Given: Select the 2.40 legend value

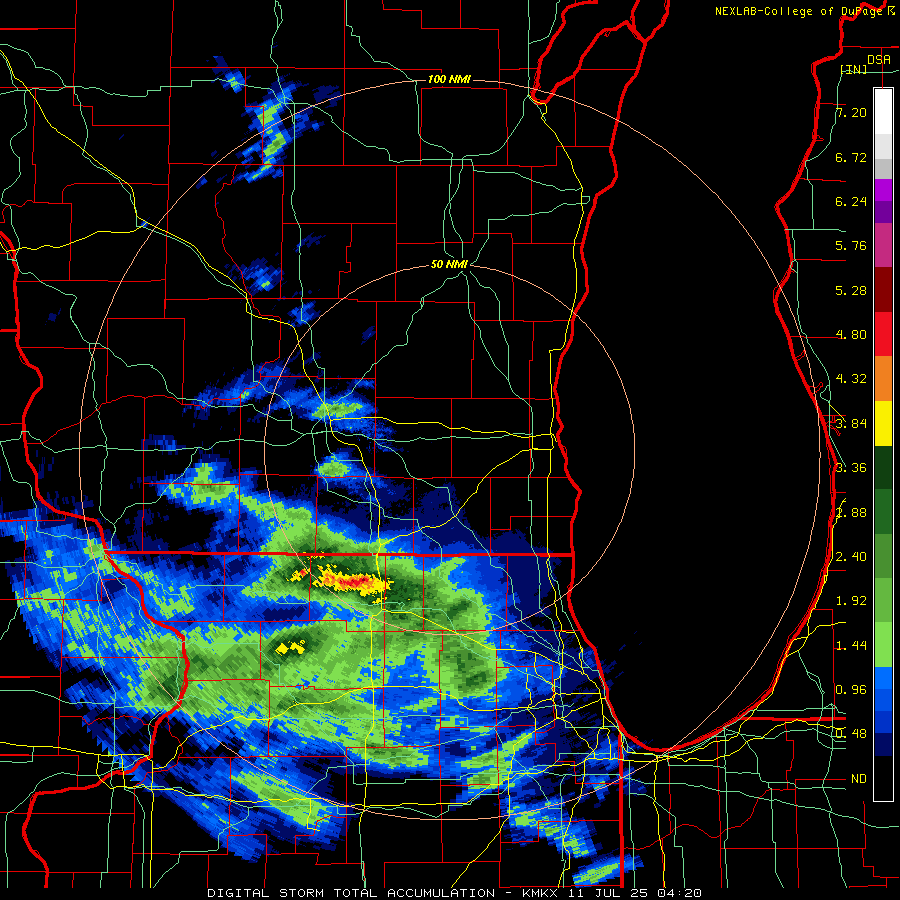Looking at the screenshot, I should click(851, 557).
